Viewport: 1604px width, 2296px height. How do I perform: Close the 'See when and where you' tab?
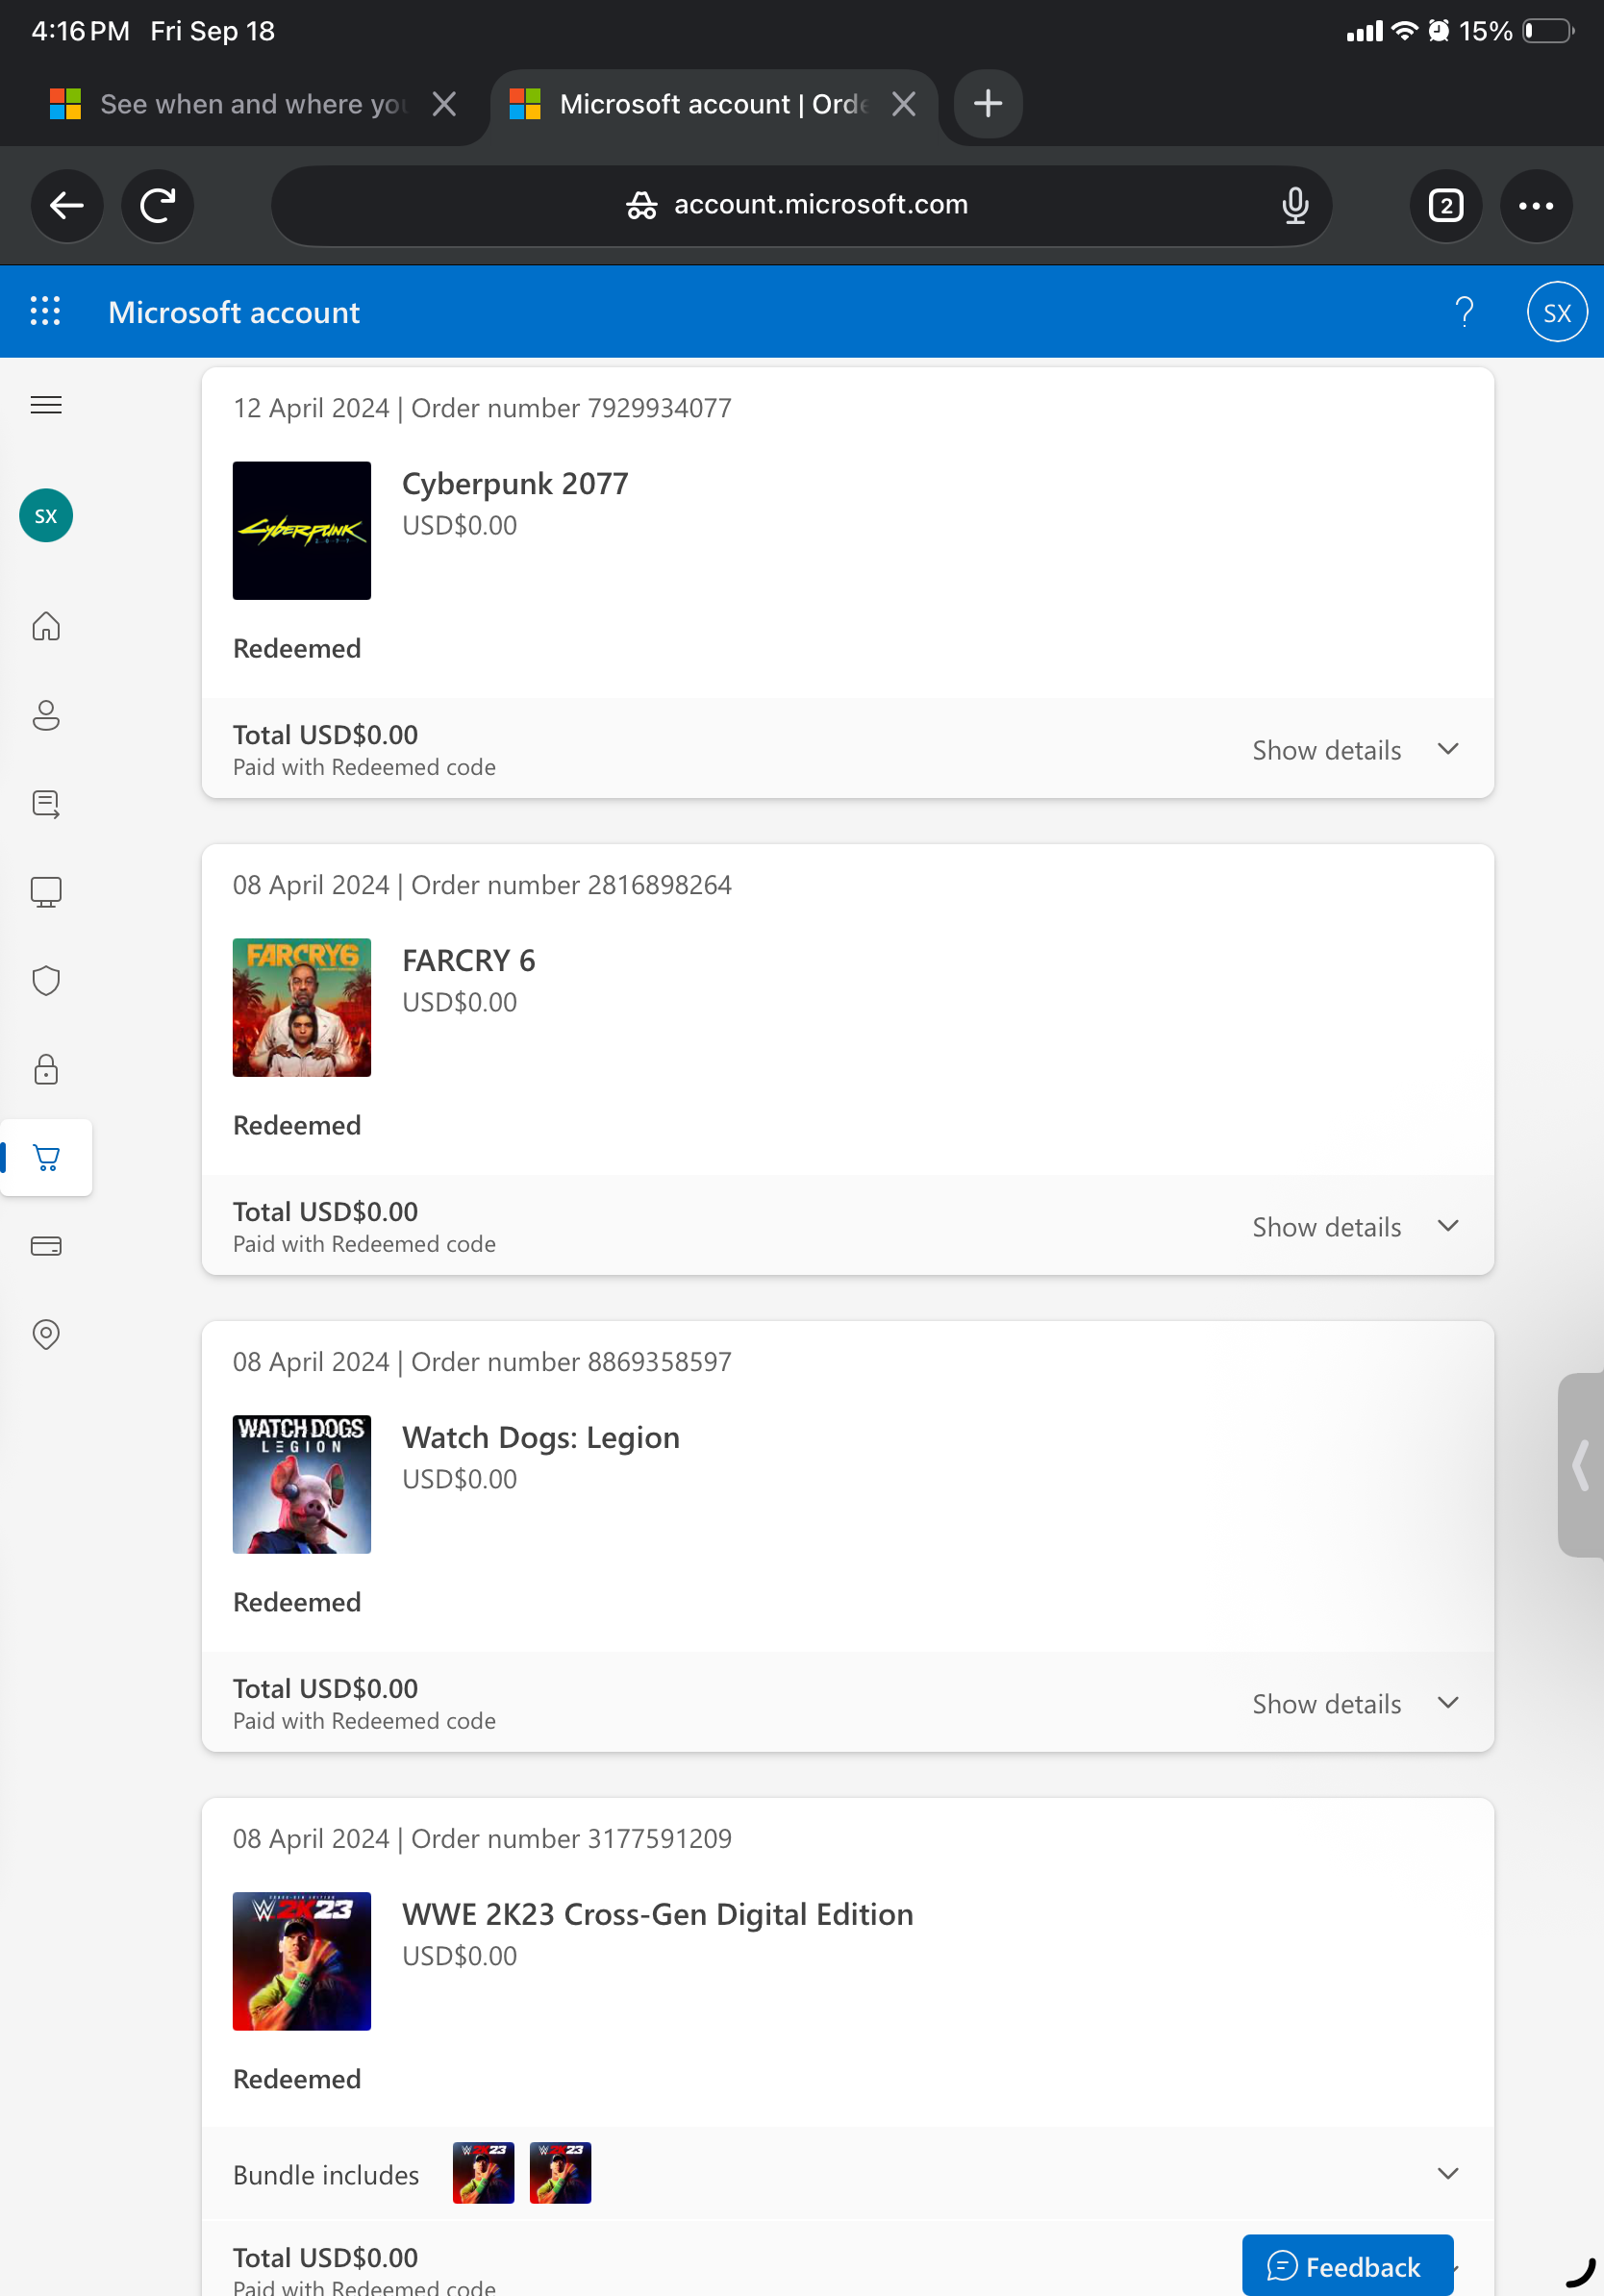pos(444,104)
